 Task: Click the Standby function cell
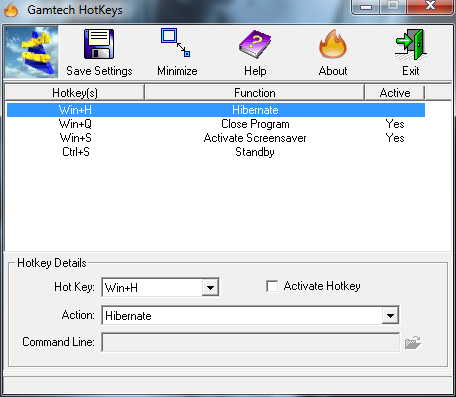255,152
